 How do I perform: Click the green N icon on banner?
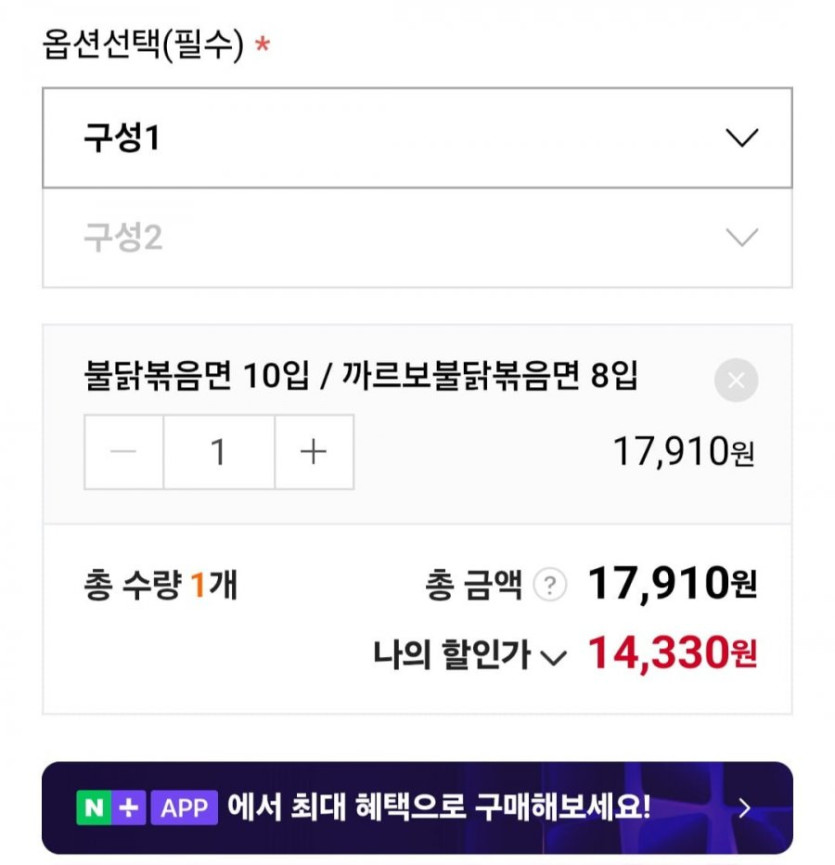coord(93,807)
